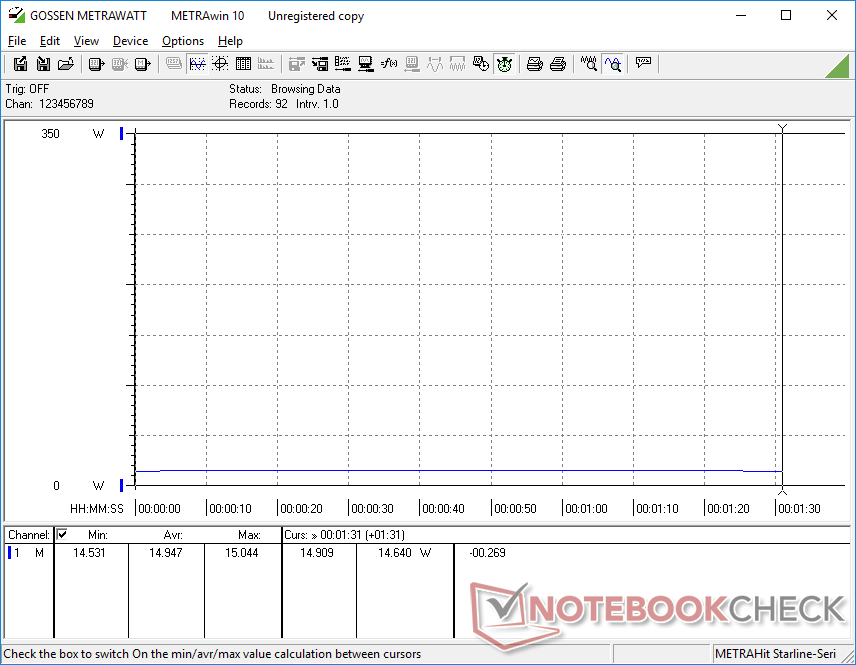The width and height of the screenshot is (856, 665).
Task: Click the greyed digital multimeter display icon
Action: (x=174, y=64)
